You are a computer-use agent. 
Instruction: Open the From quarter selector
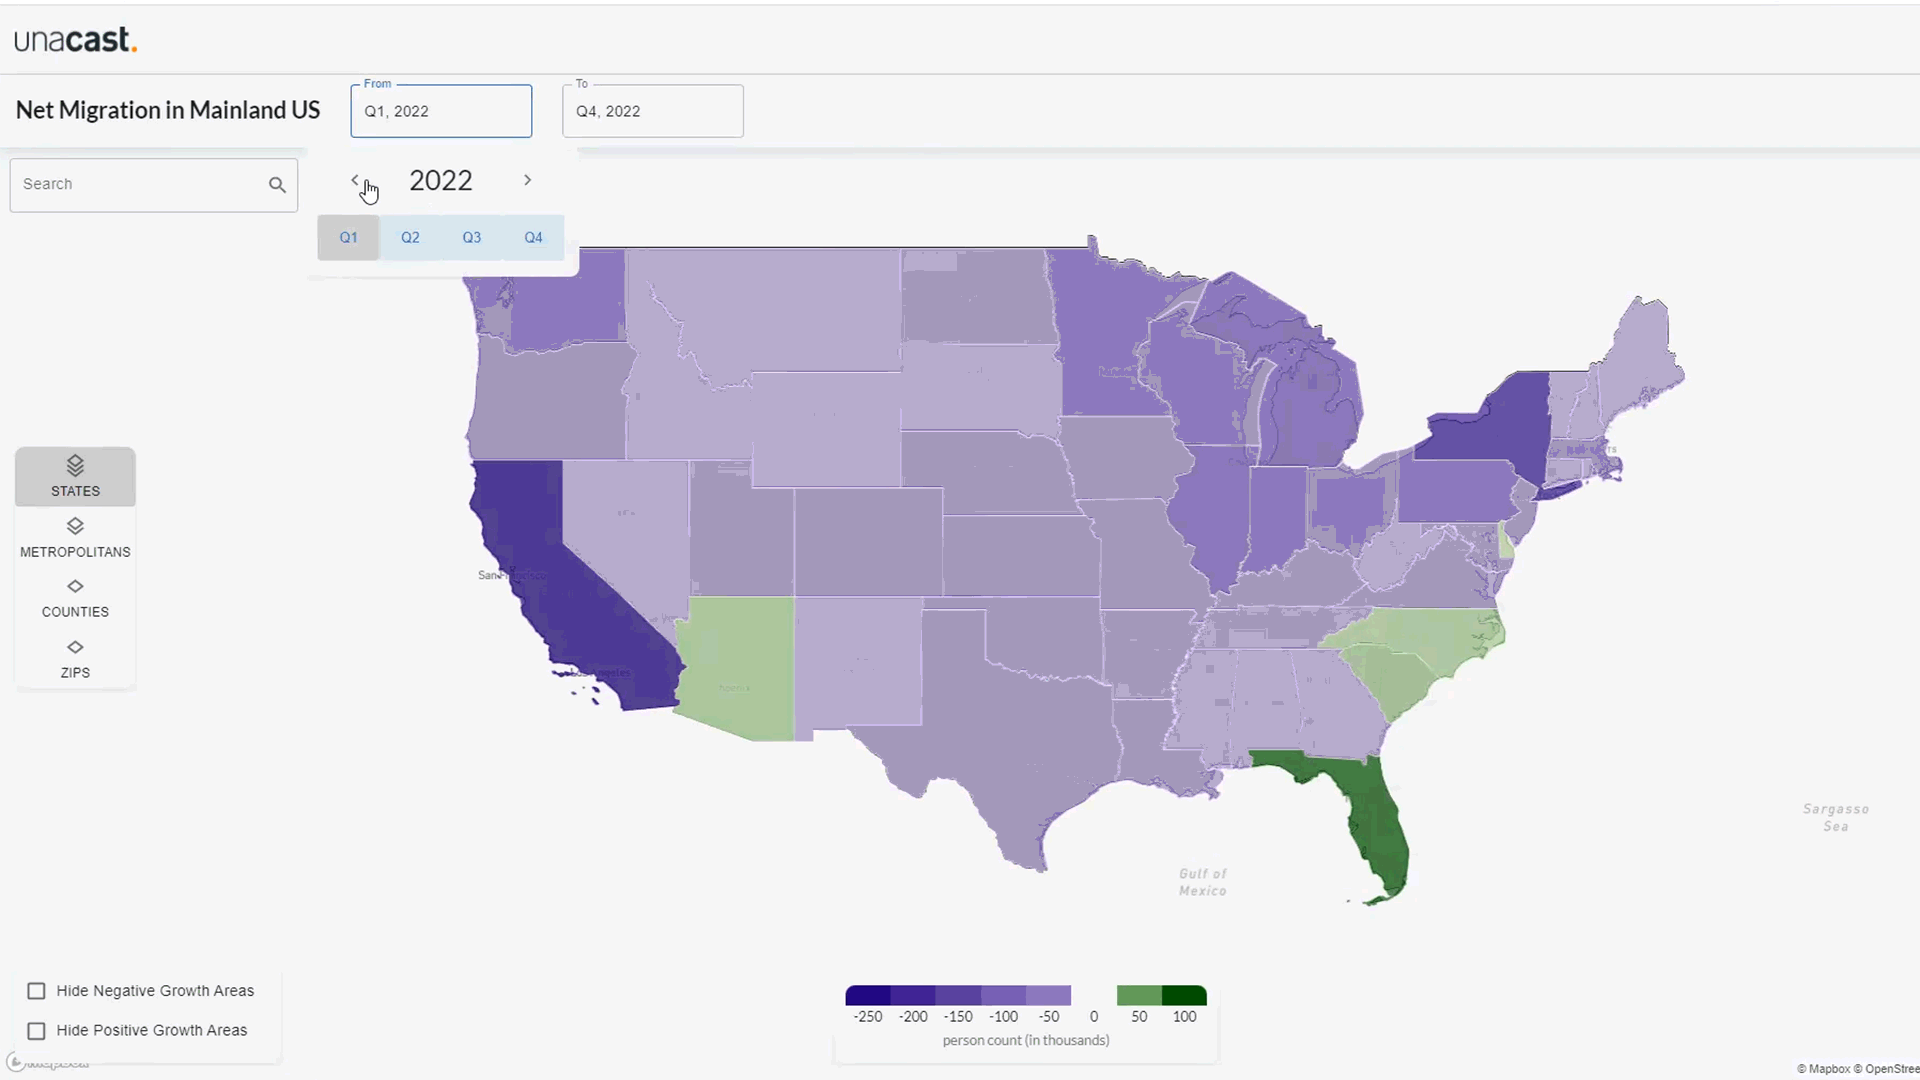[440, 111]
